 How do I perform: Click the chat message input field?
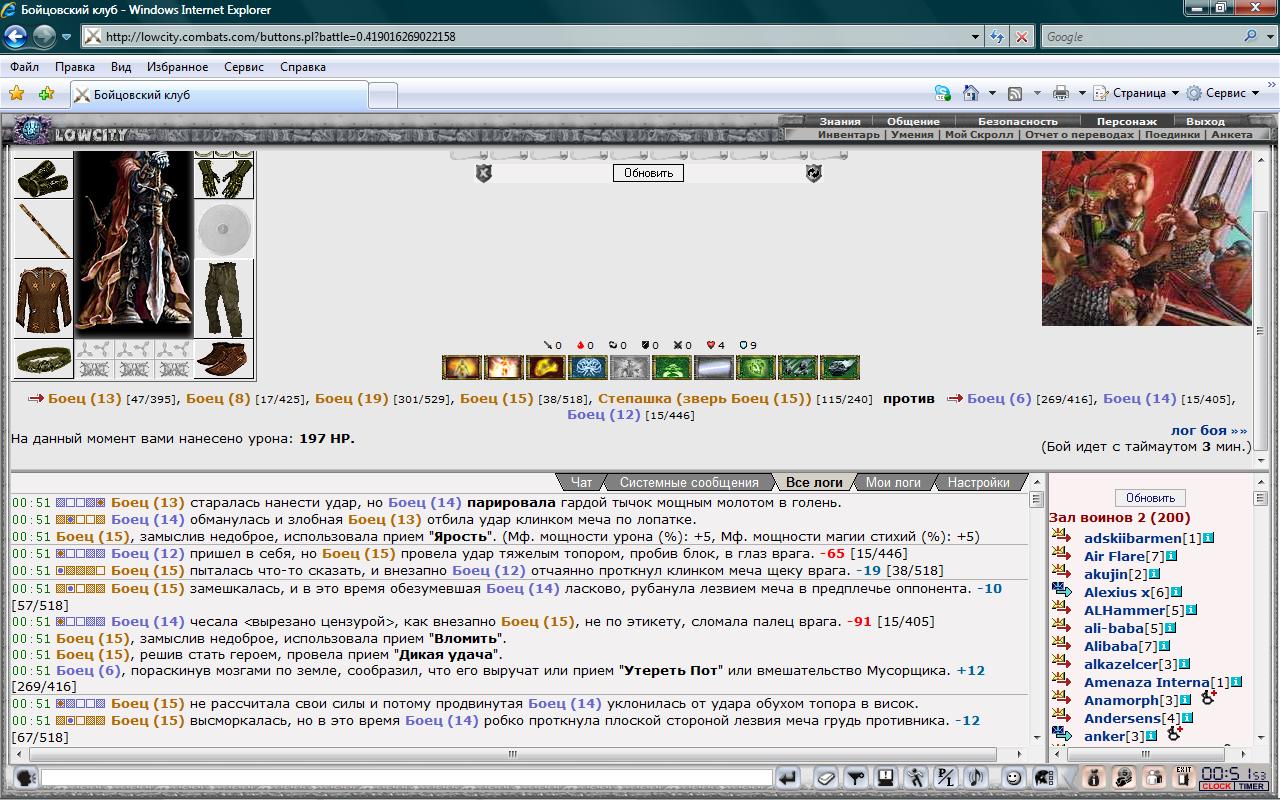[405, 777]
